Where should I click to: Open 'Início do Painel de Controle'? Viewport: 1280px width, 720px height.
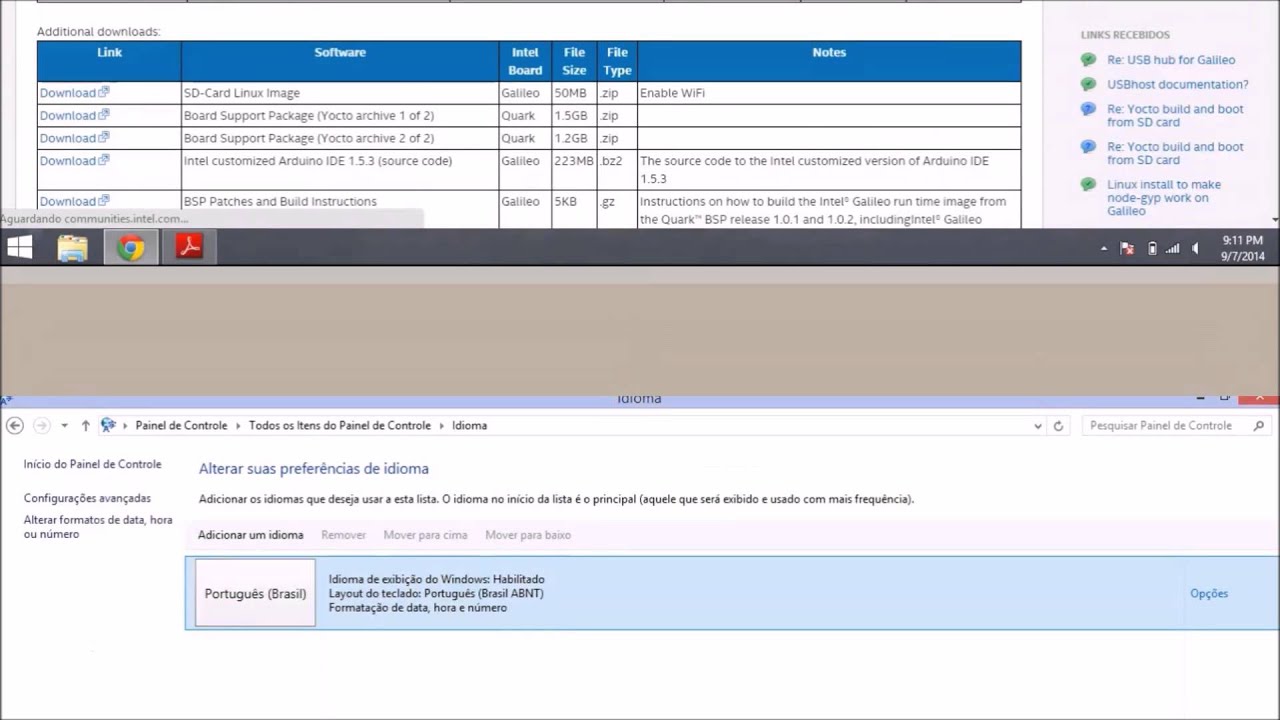coord(93,464)
